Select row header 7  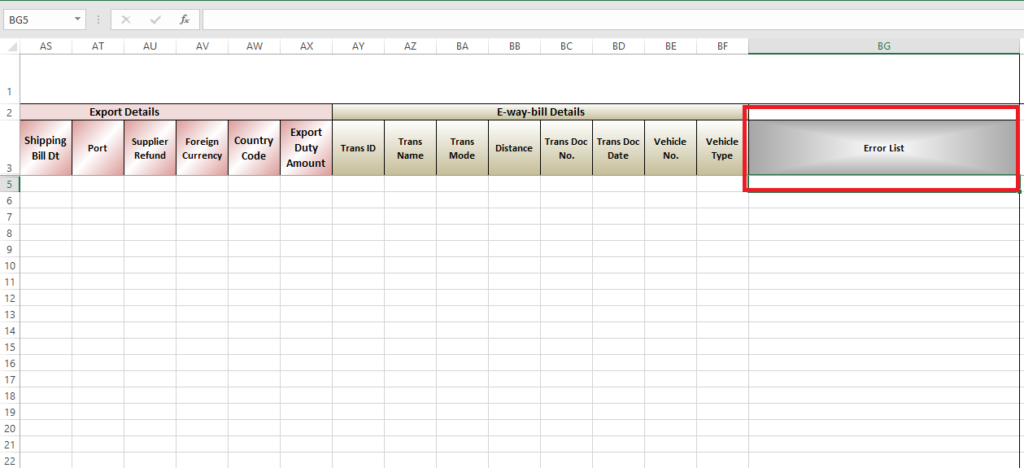point(10,217)
